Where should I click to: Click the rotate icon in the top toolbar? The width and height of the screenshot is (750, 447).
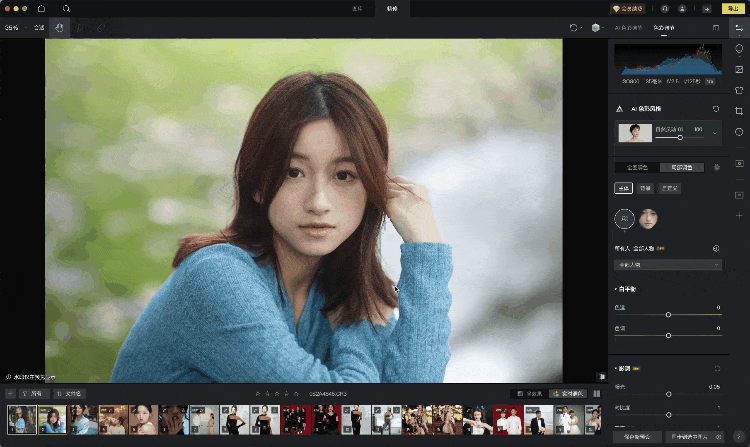point(573,28)
